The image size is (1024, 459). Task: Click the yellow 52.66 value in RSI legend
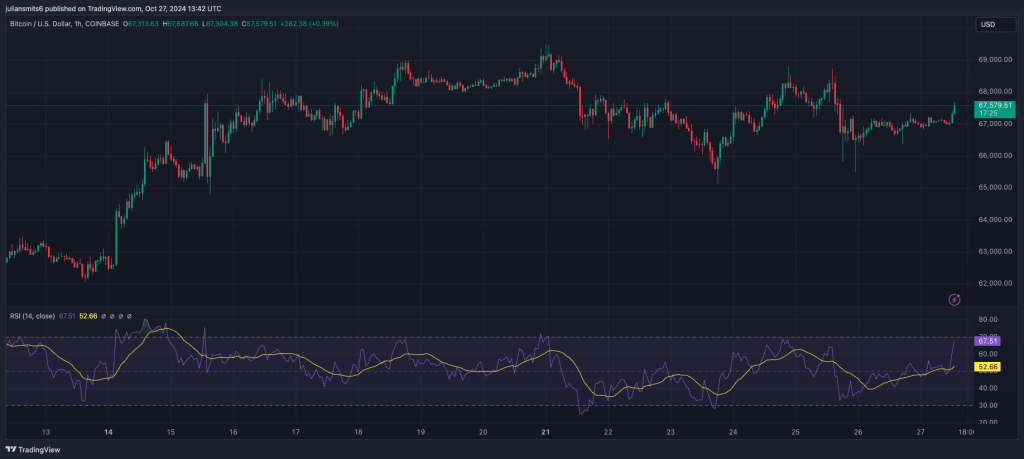pos(88,316)
